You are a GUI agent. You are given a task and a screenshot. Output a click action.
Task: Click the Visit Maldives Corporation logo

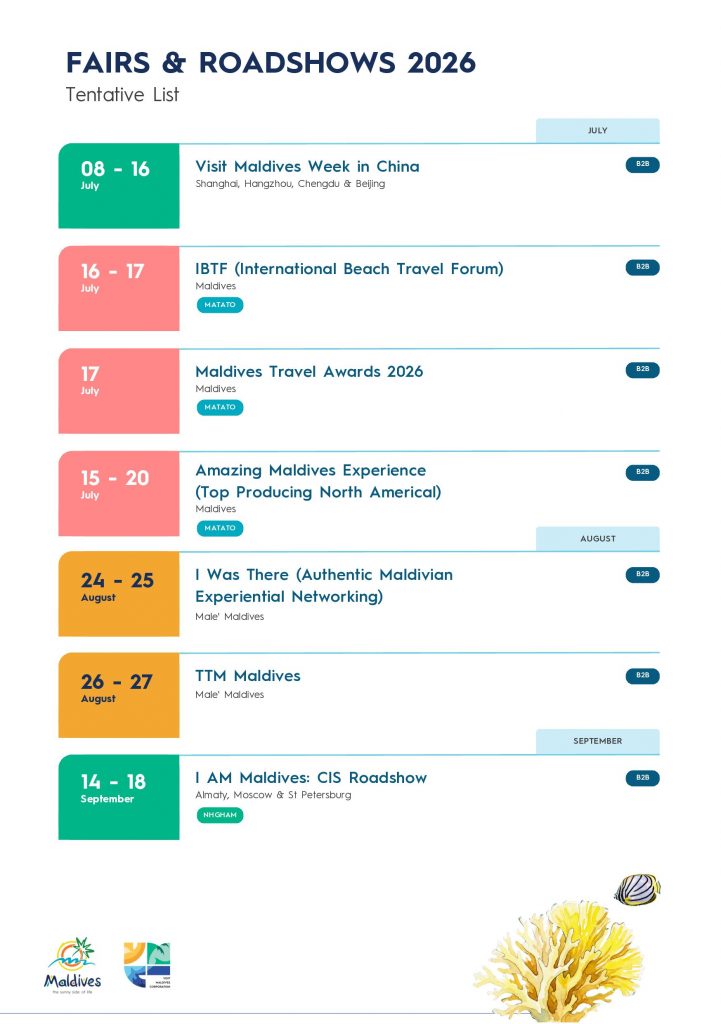point(146,965)
